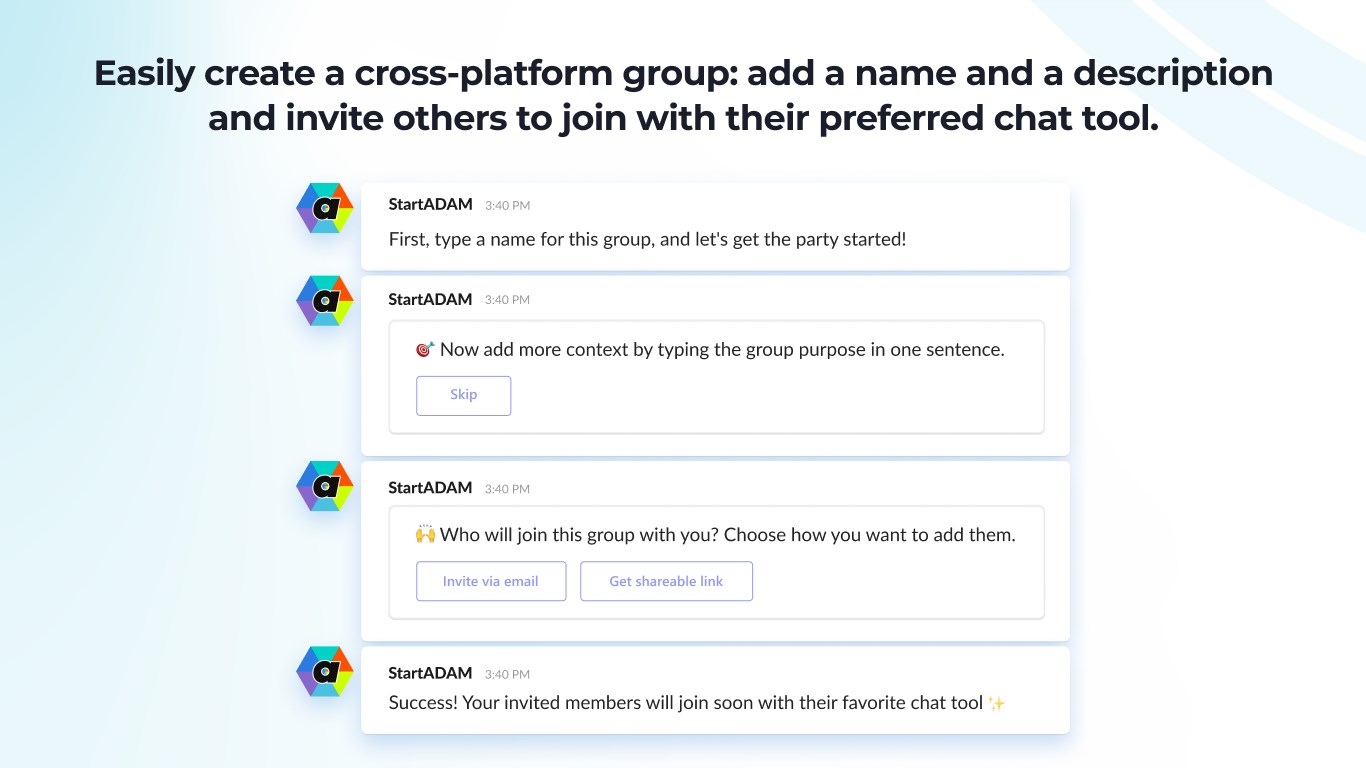Click StartADAM name above the group purpose card
The width and height of the screenshot is (1366, 768).
[430, 299]
